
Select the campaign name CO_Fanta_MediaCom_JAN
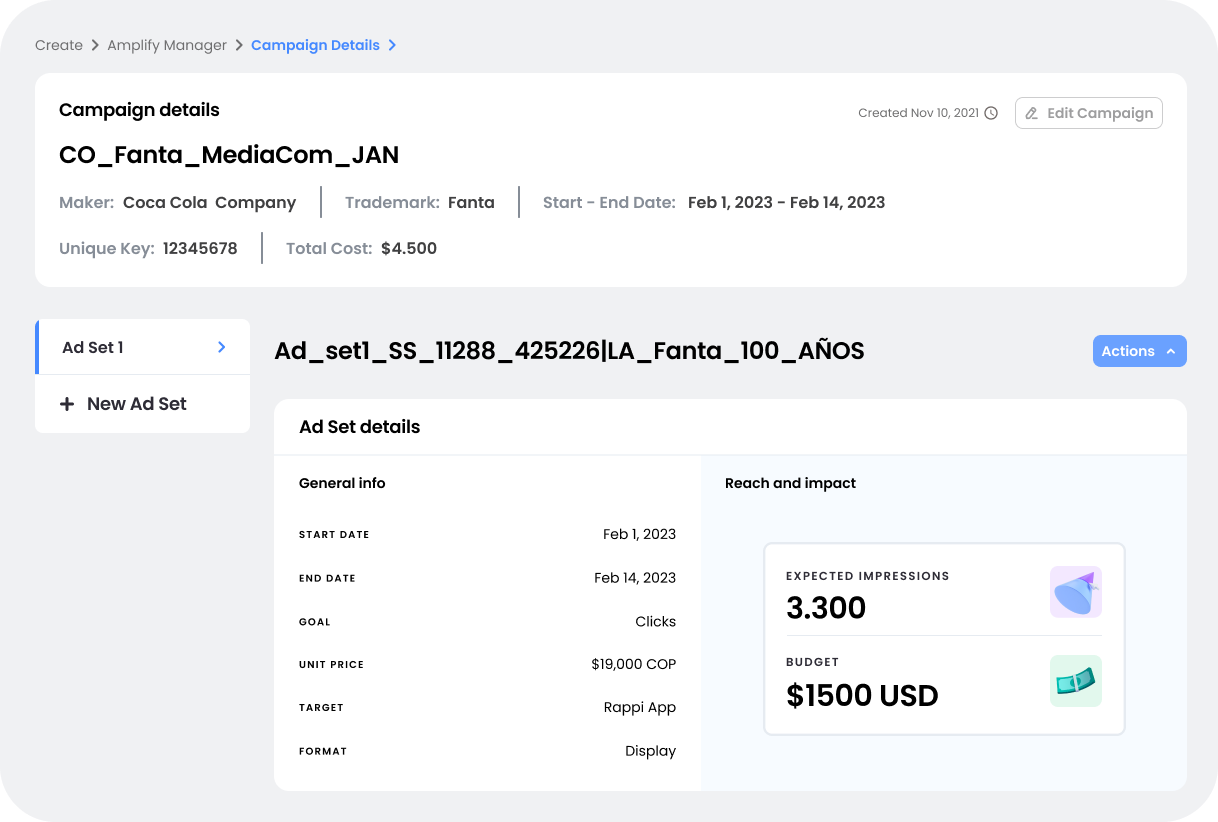pos(229,155)
